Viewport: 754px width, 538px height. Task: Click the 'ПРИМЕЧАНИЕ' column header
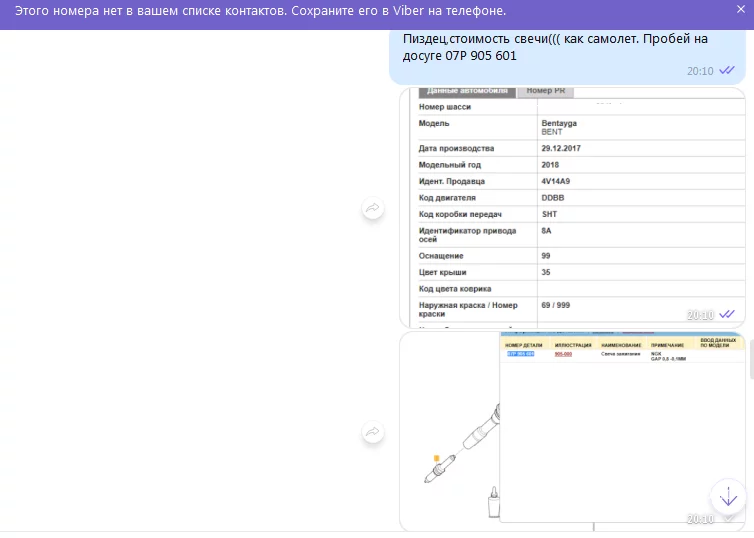click(x=667, y=345)
